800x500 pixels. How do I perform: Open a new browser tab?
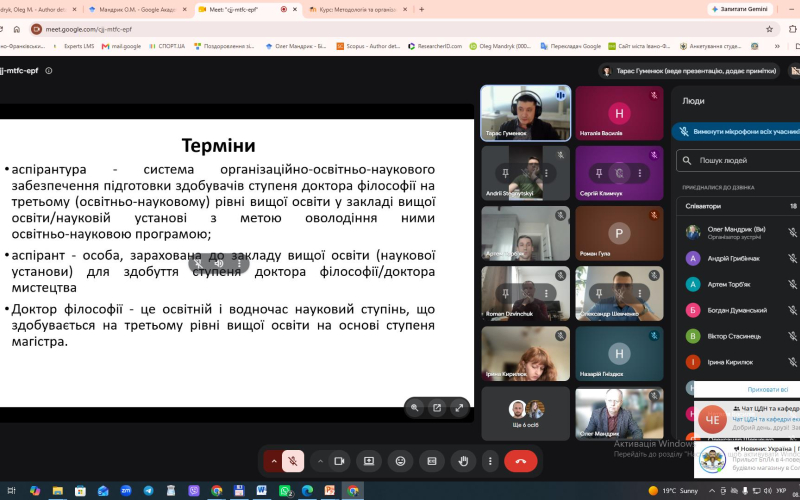click(x=421, y=9)
